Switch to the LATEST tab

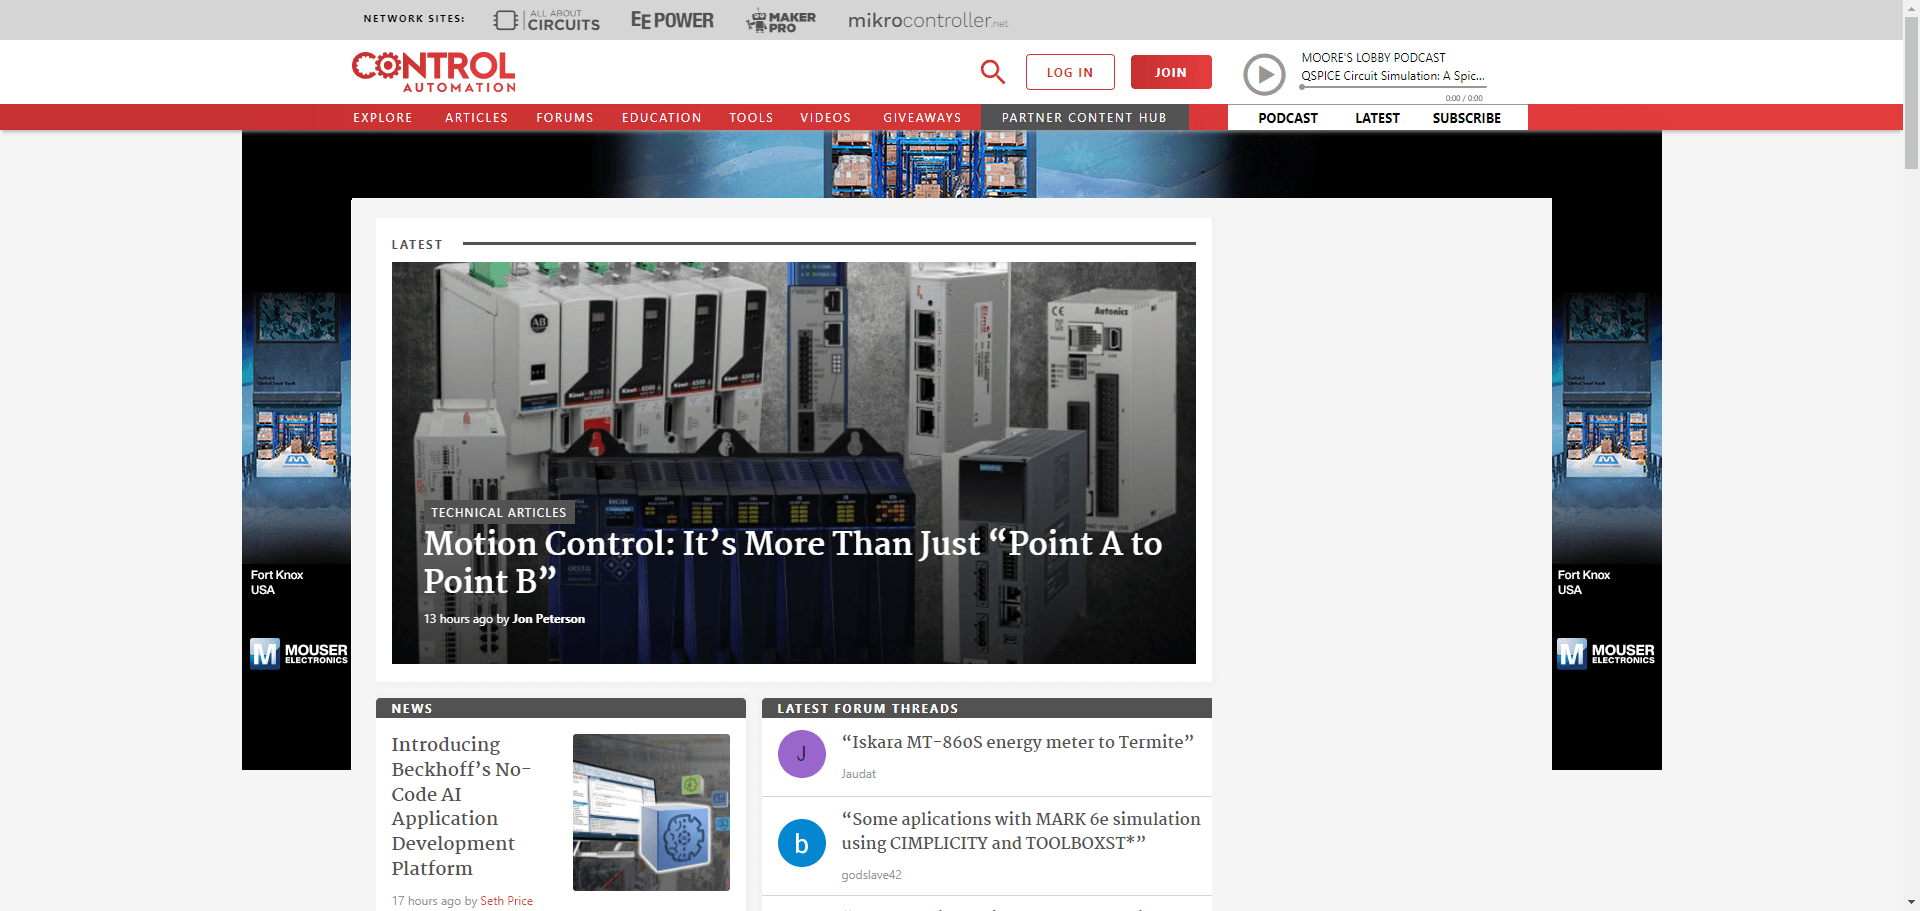(1377, 118)
